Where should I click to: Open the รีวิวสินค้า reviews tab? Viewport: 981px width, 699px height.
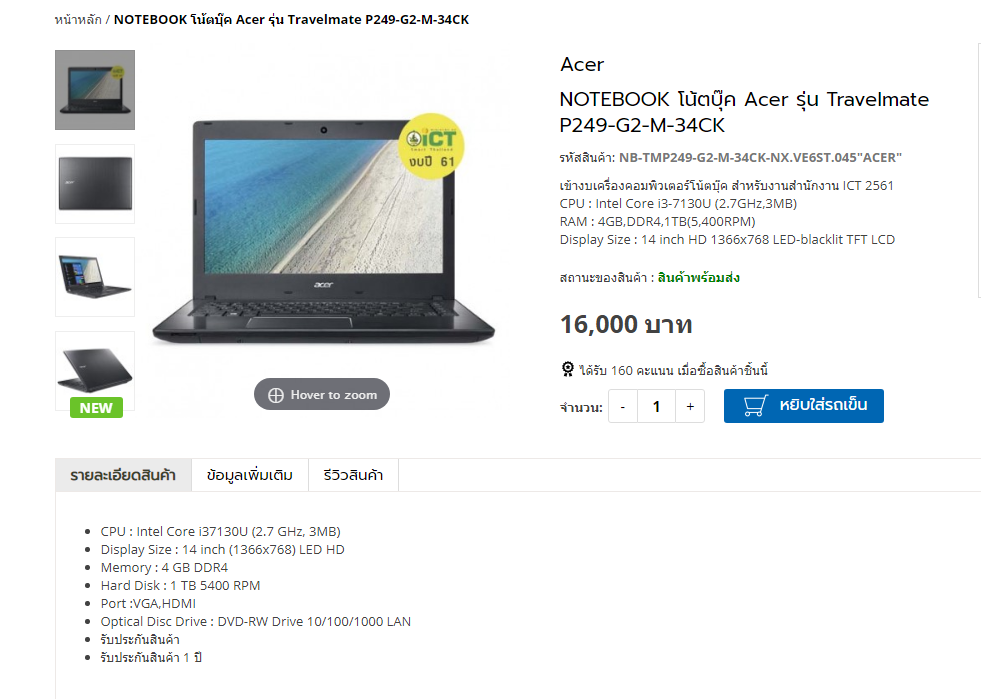pos(353,475)
